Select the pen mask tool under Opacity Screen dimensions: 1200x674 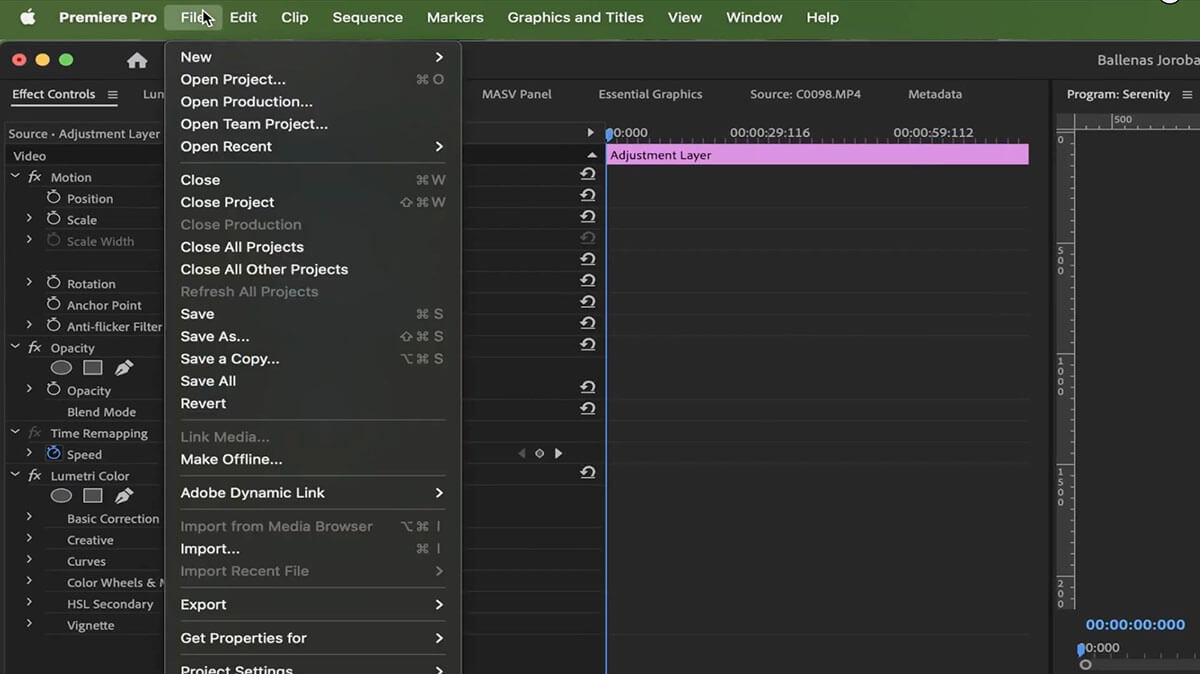123,367
